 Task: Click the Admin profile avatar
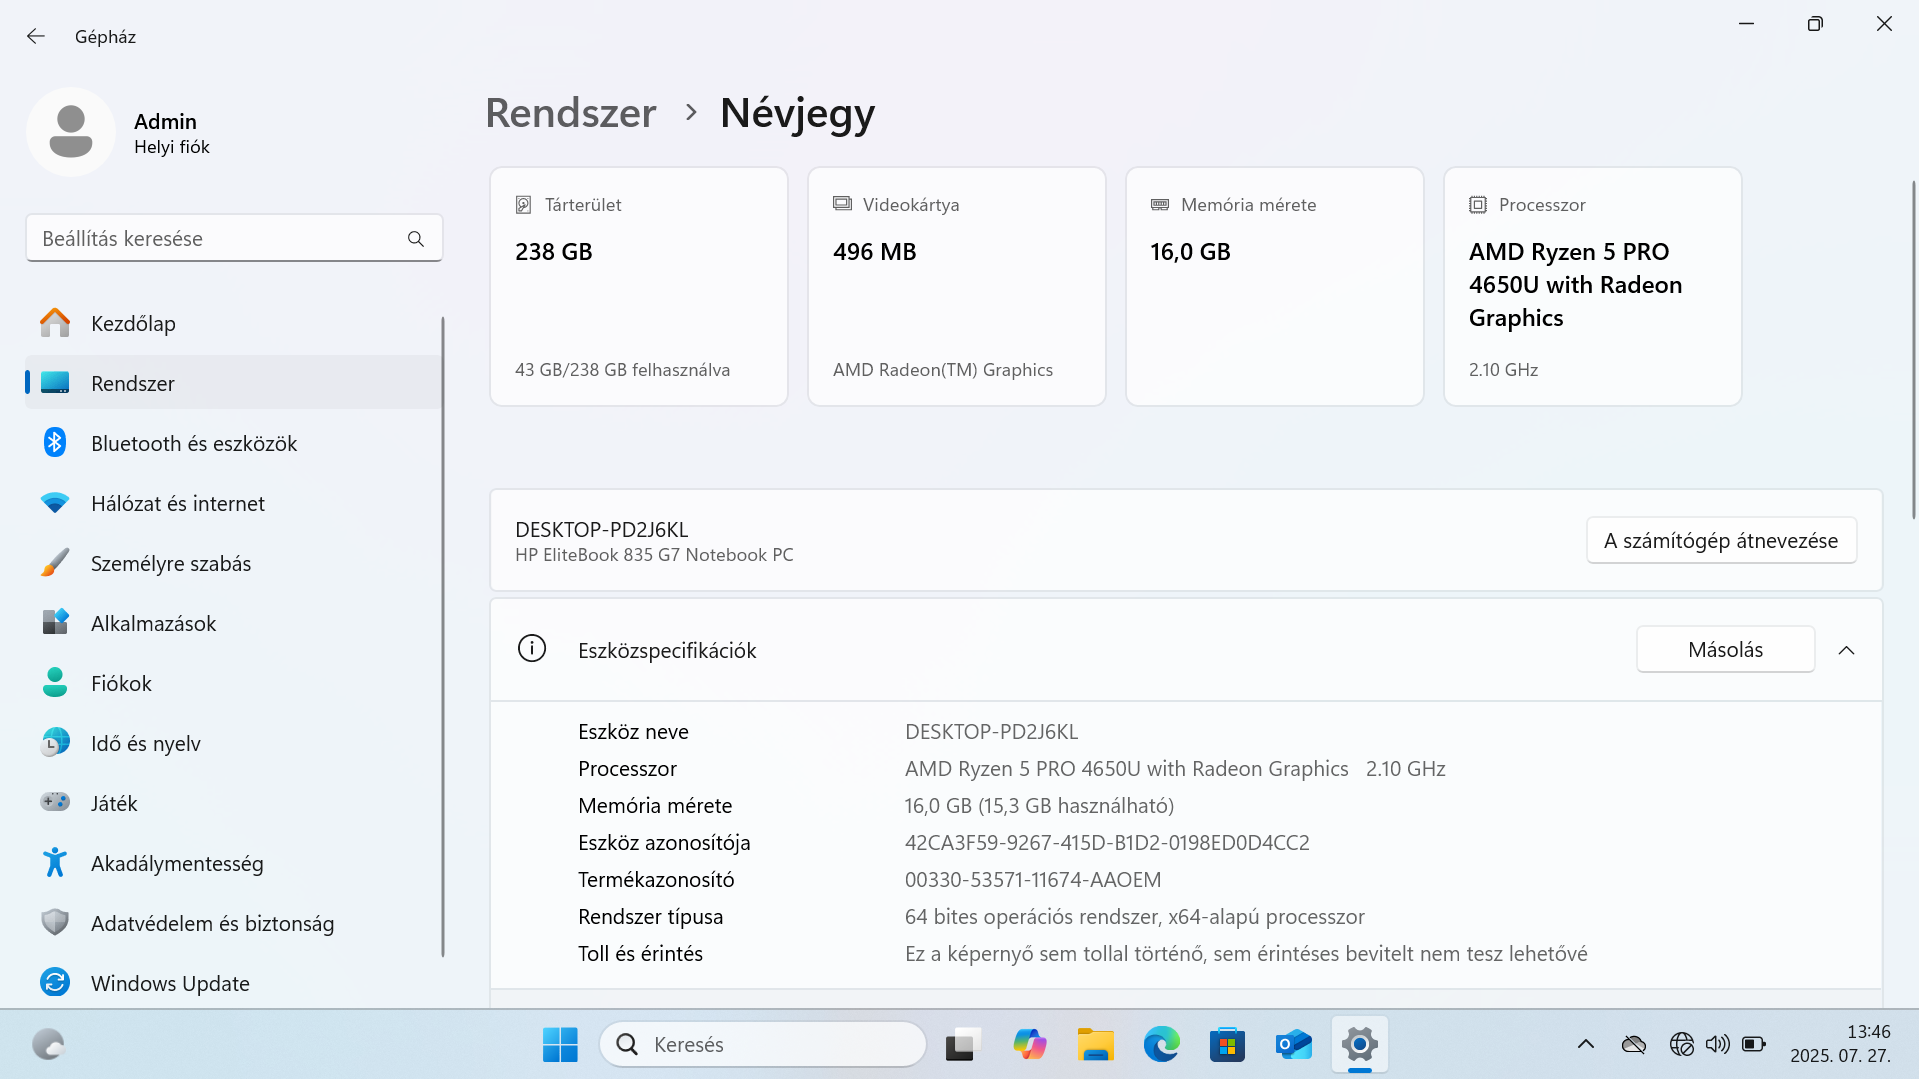coord(71,132)
